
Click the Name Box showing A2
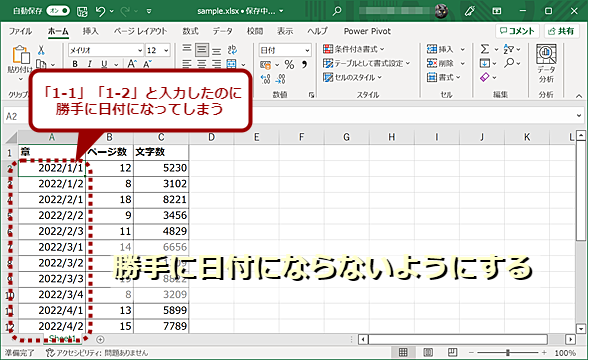click(x=16, y=116)
